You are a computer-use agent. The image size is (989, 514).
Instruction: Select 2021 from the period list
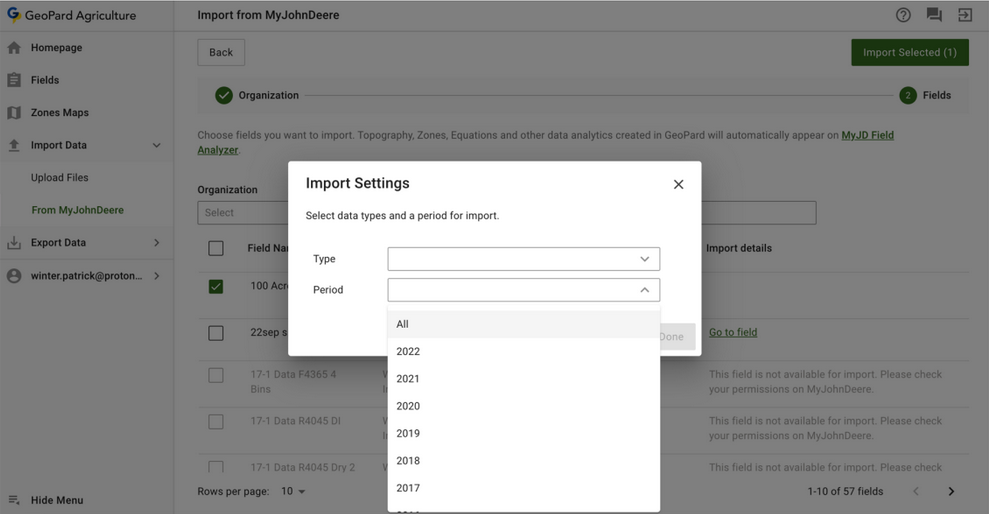coord(408,379)
